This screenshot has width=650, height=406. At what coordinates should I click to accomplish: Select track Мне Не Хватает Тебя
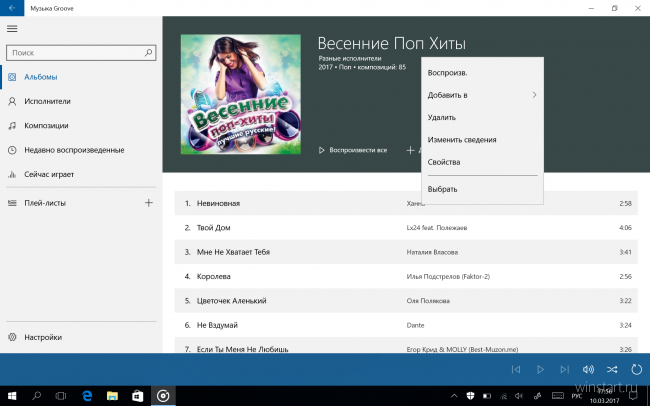click(233, 252)
